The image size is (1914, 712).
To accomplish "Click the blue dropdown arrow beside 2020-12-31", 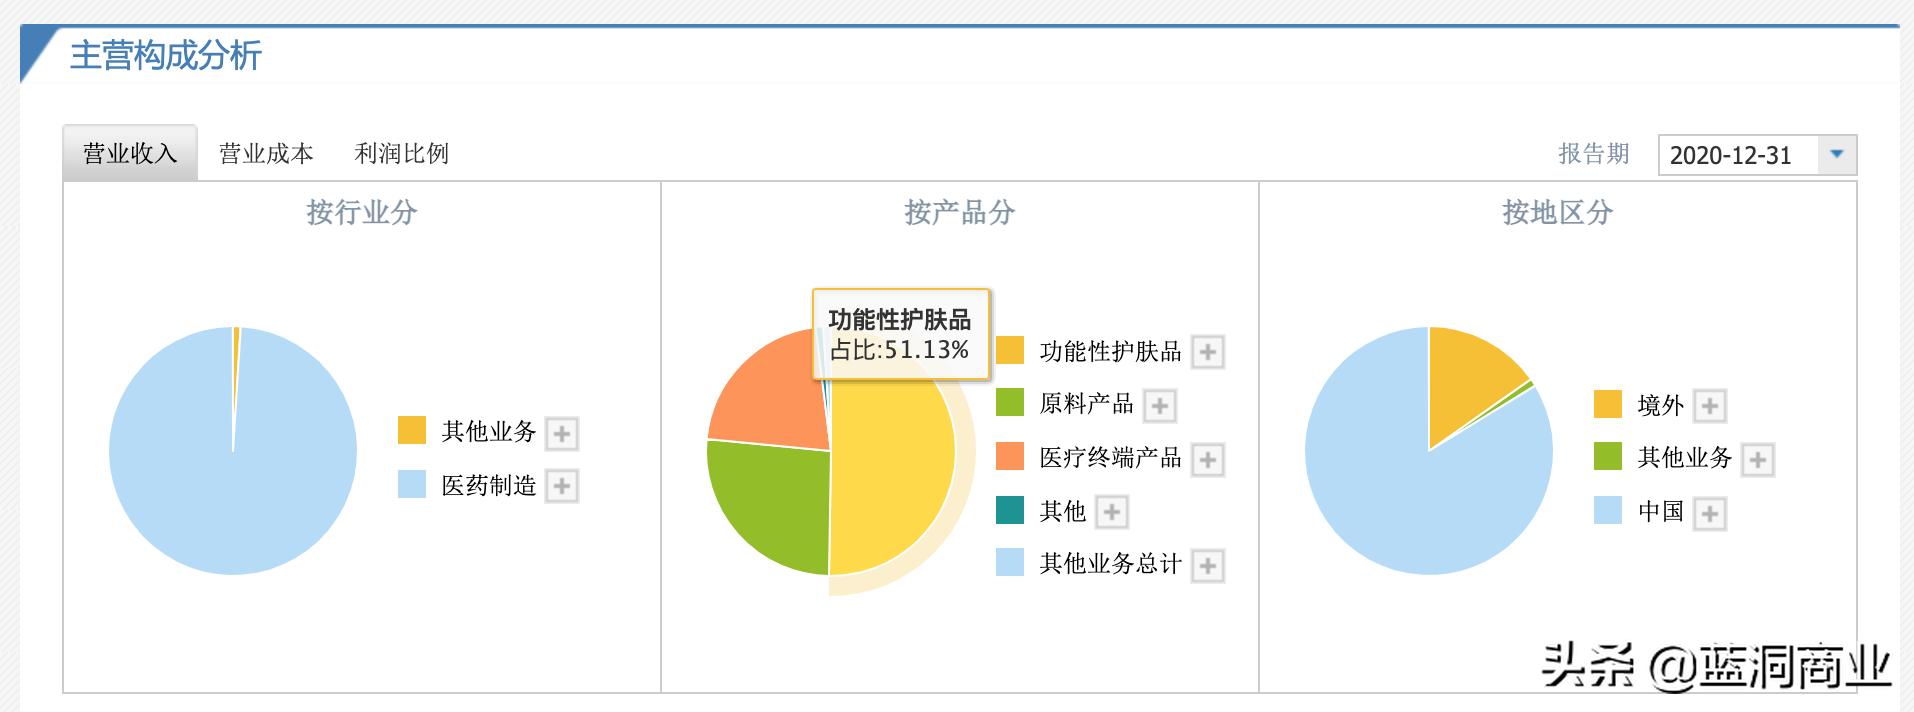I will tap(1838, 154).
